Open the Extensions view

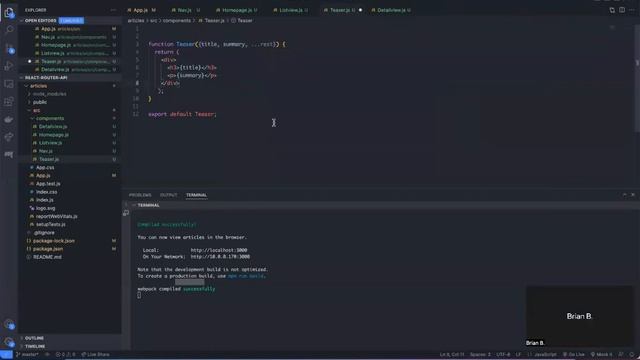9,102
